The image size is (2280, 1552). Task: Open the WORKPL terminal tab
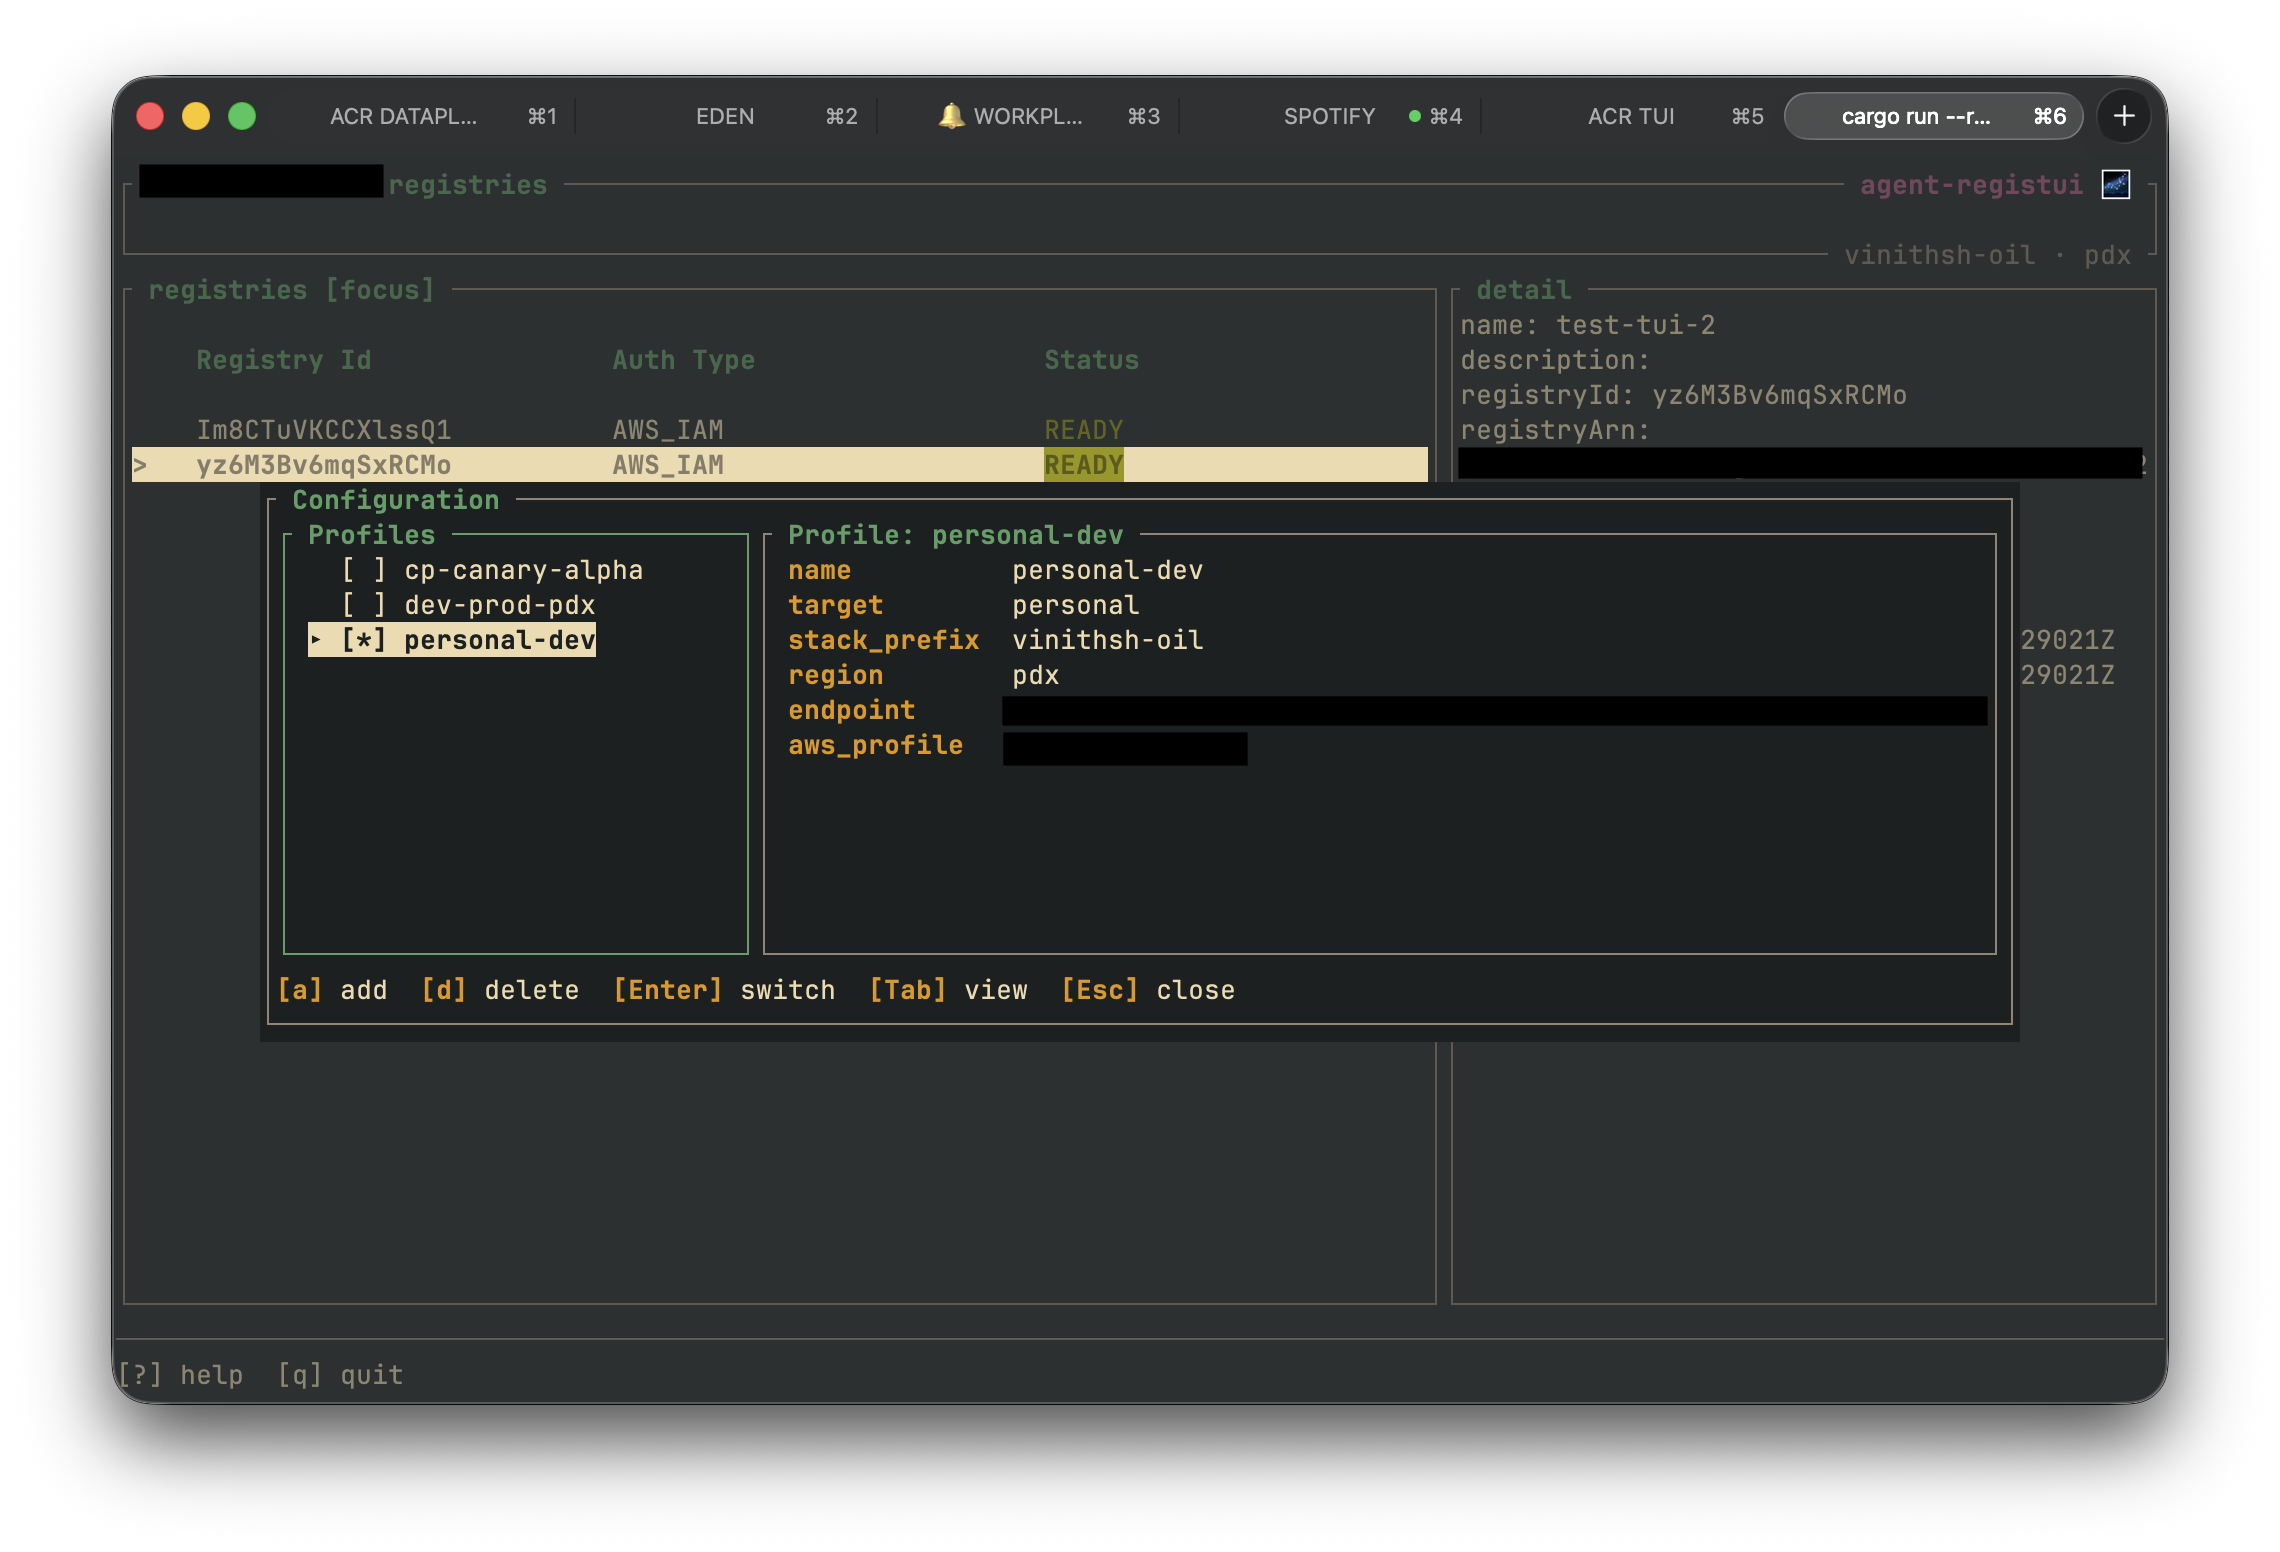1028,116
